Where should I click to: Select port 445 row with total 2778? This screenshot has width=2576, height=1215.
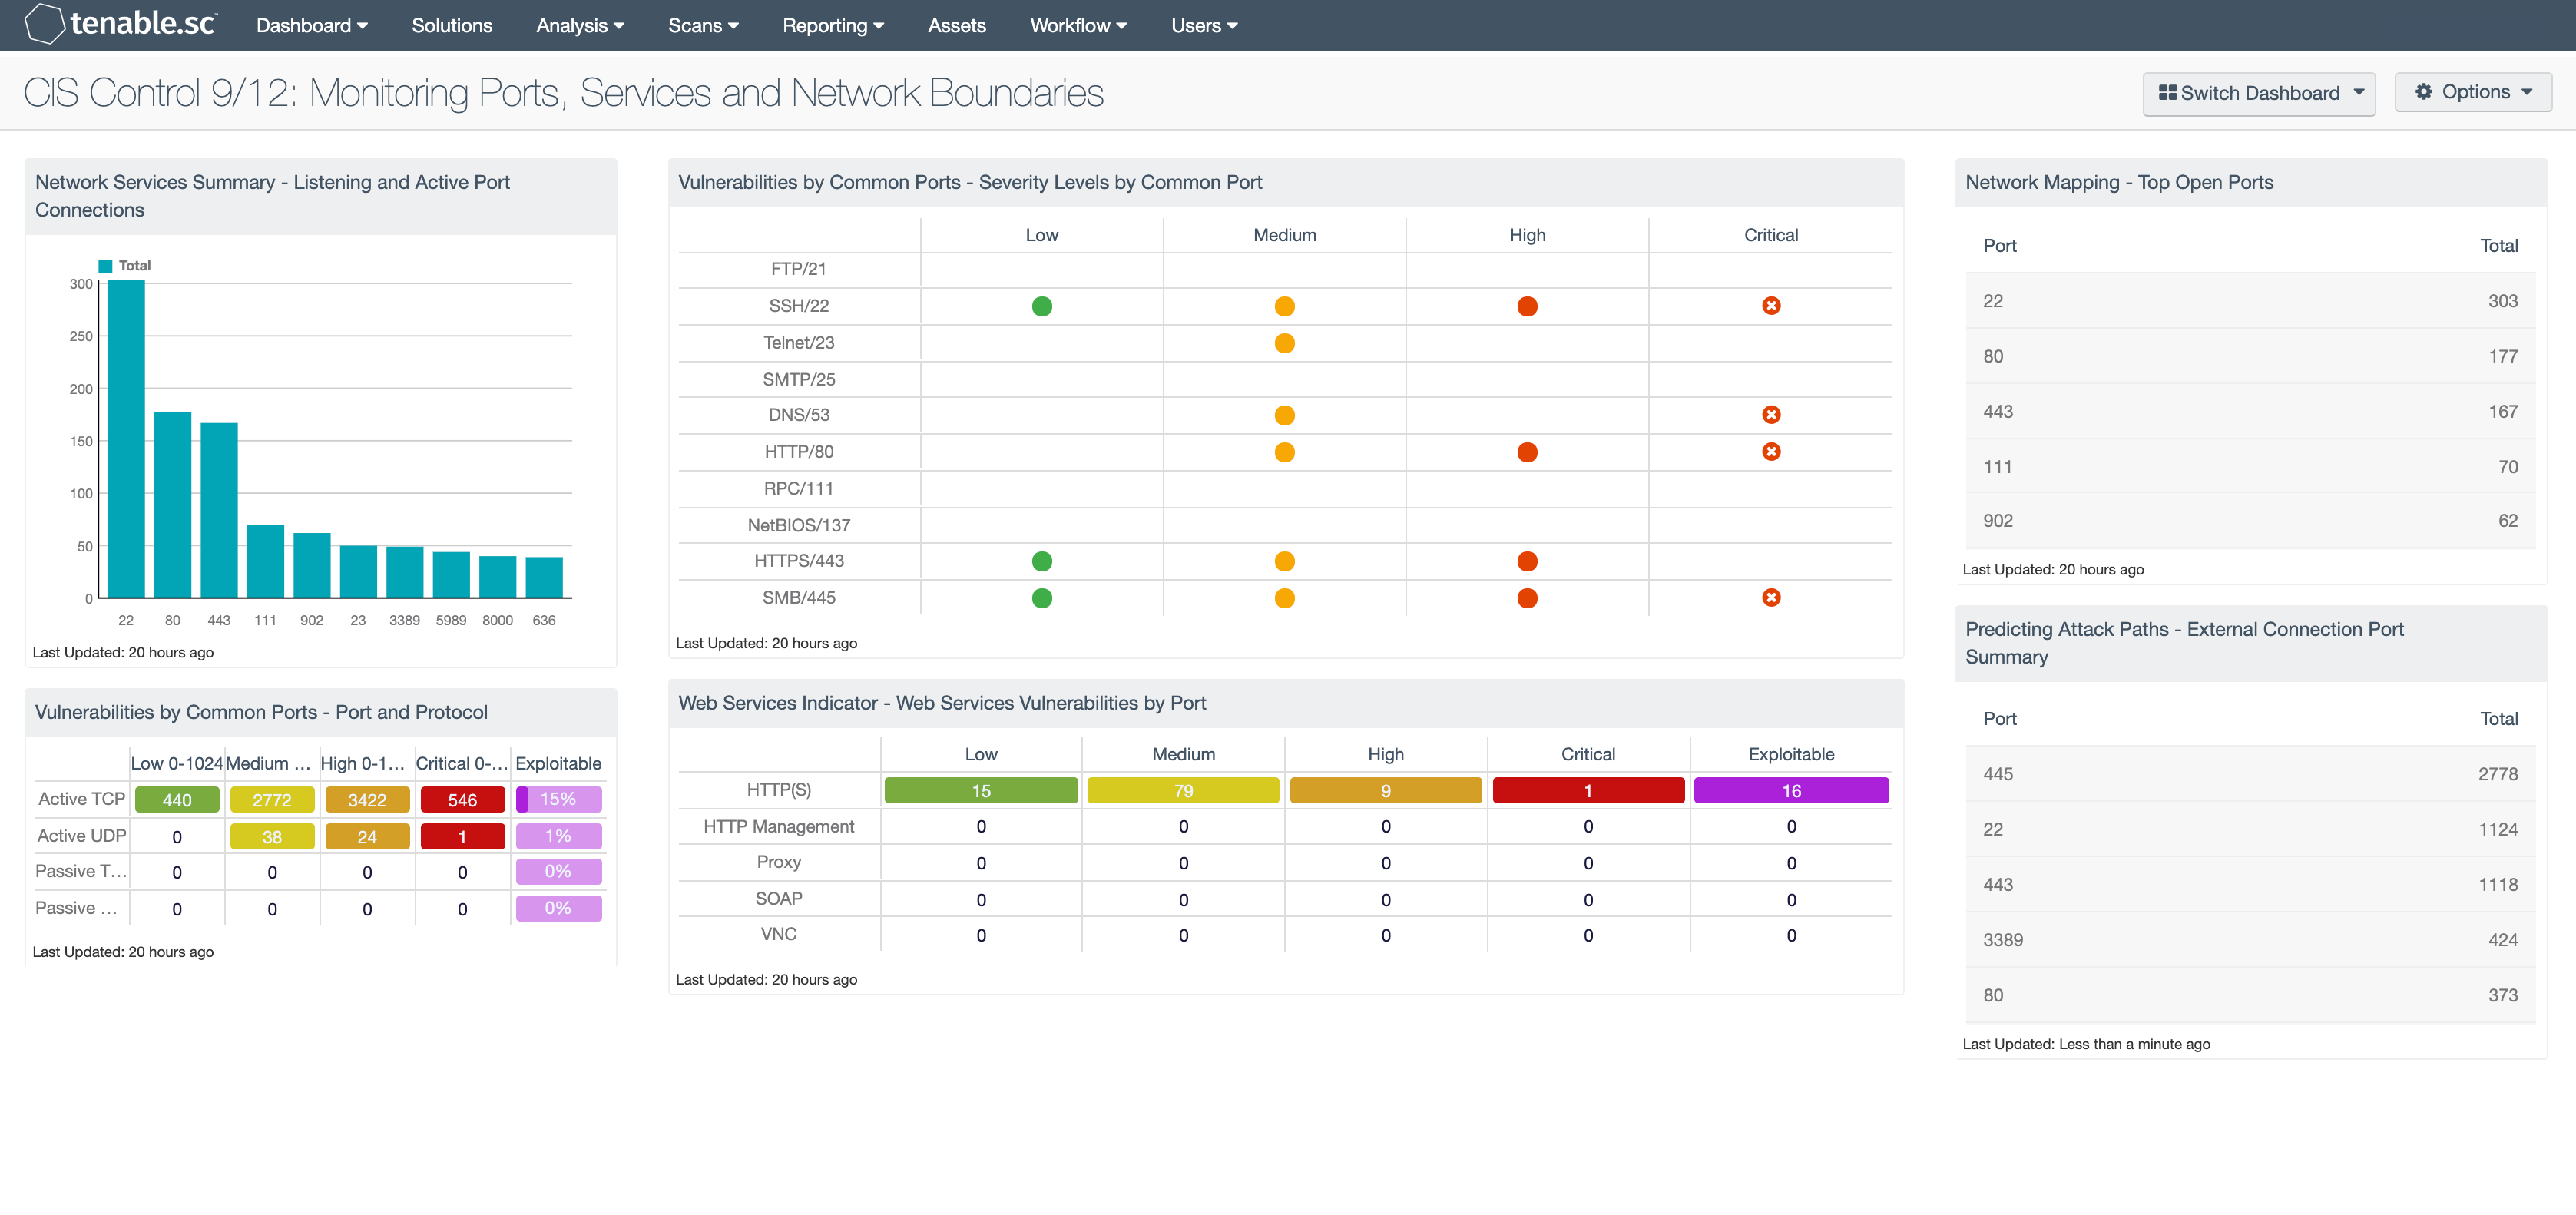point(2250,774)
